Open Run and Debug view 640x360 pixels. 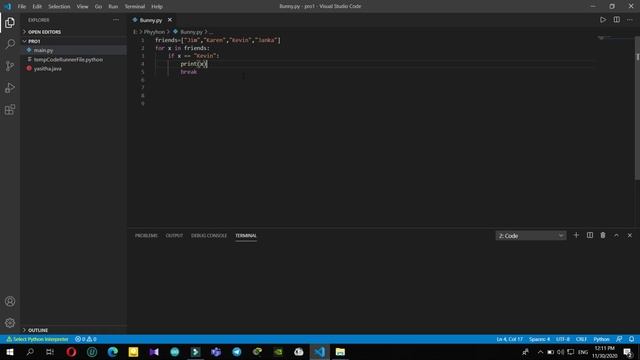tap(10, 88)
